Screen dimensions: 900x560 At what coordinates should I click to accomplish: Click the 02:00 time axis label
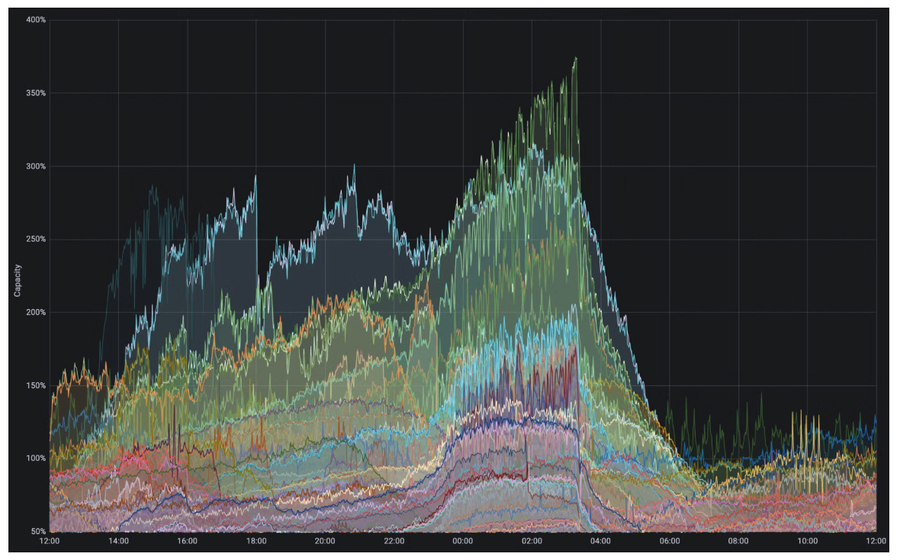click(x=532, y=541)
